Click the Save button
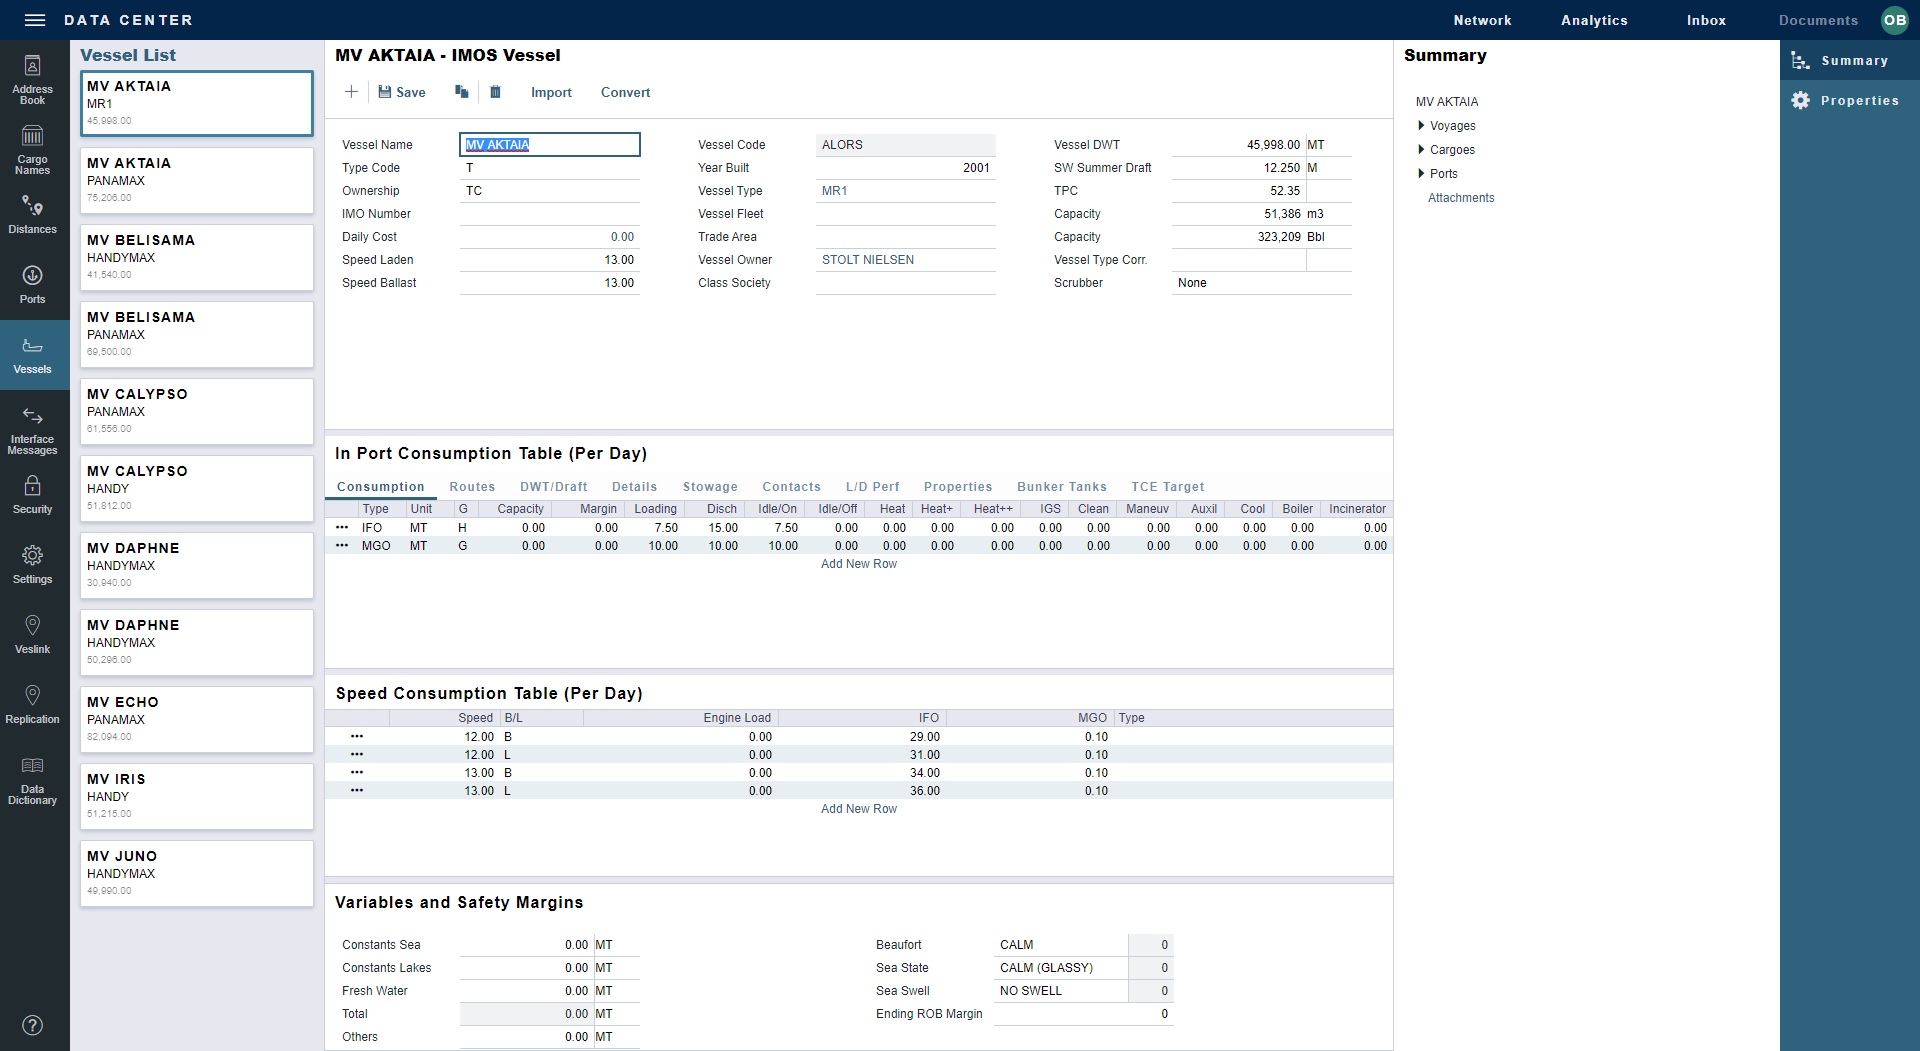Screen dimensions: 1920x1051 pos(402,92)
